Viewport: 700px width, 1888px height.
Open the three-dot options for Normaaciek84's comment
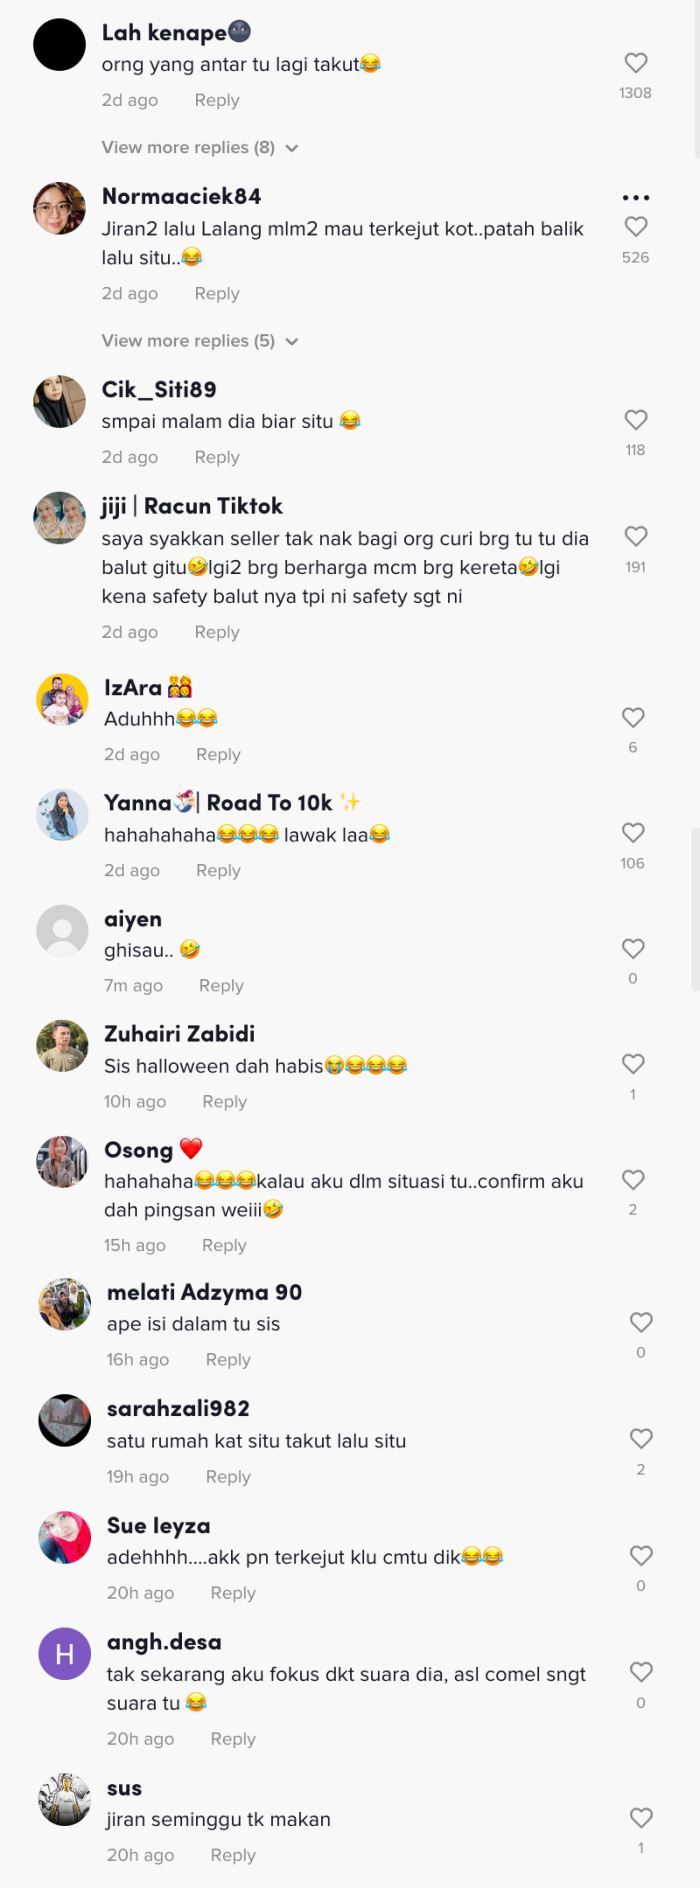point(636,198)
